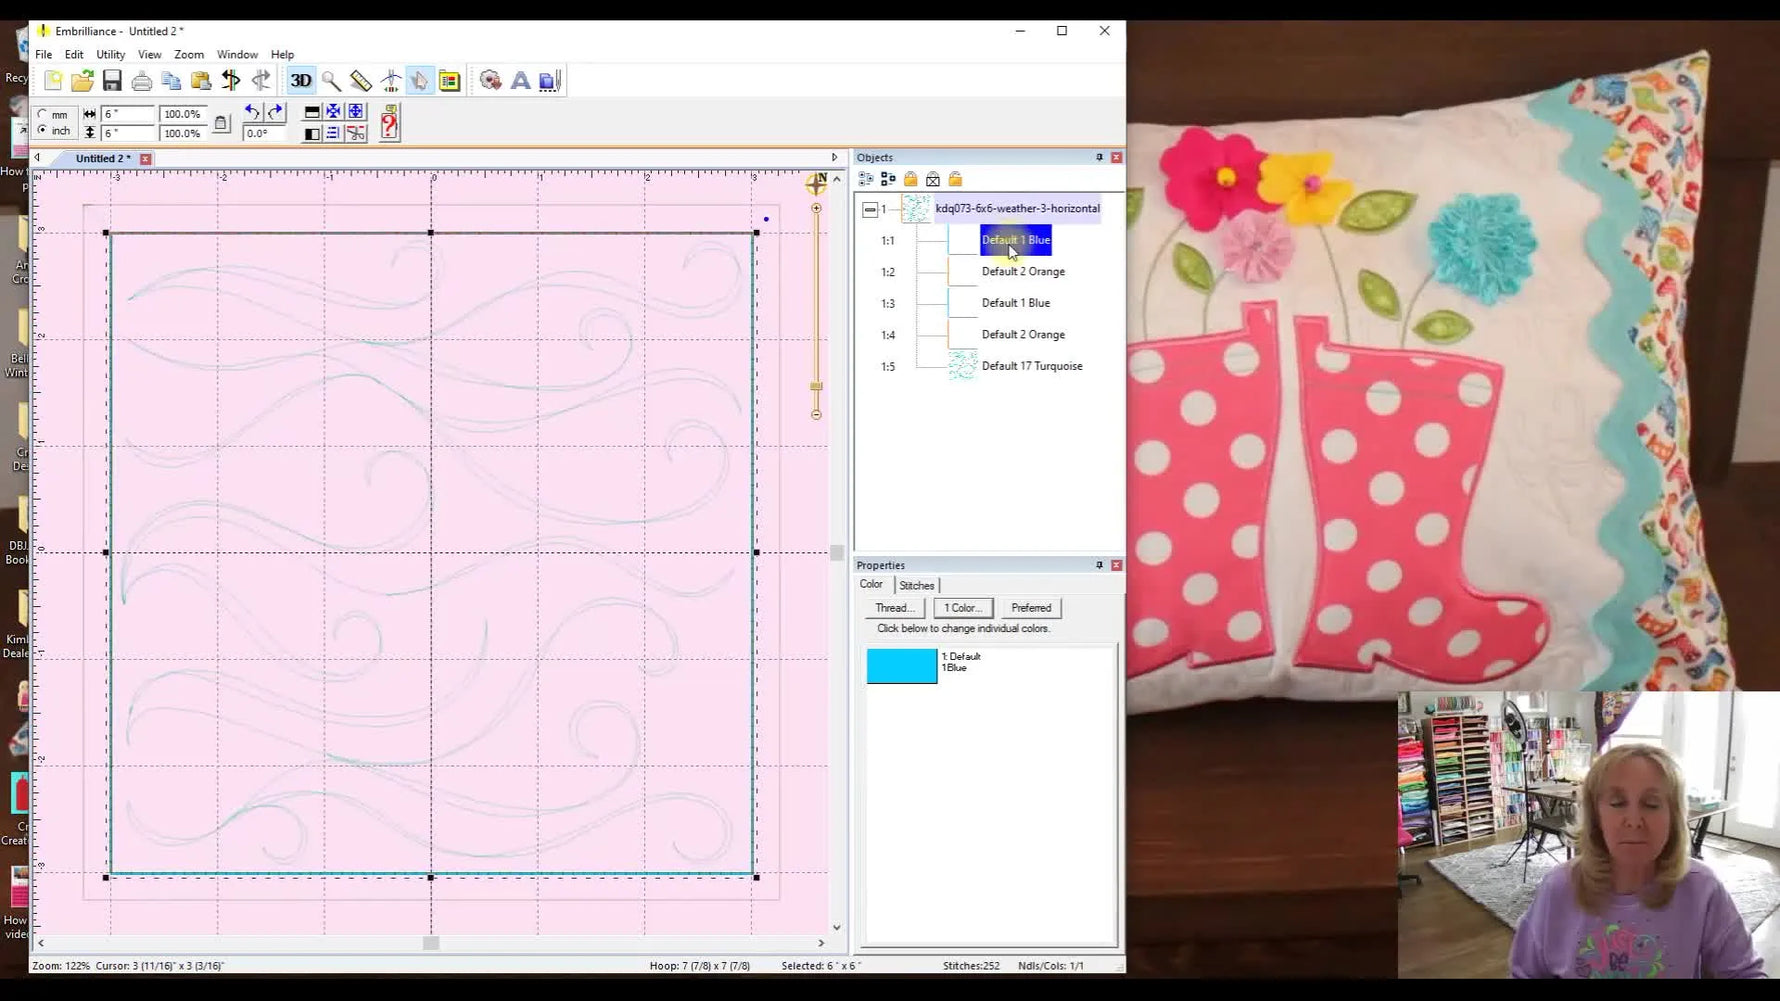The image size is (1780, 1001).
Task: Click the width 6" input field
Action: [x=128, y=114]
